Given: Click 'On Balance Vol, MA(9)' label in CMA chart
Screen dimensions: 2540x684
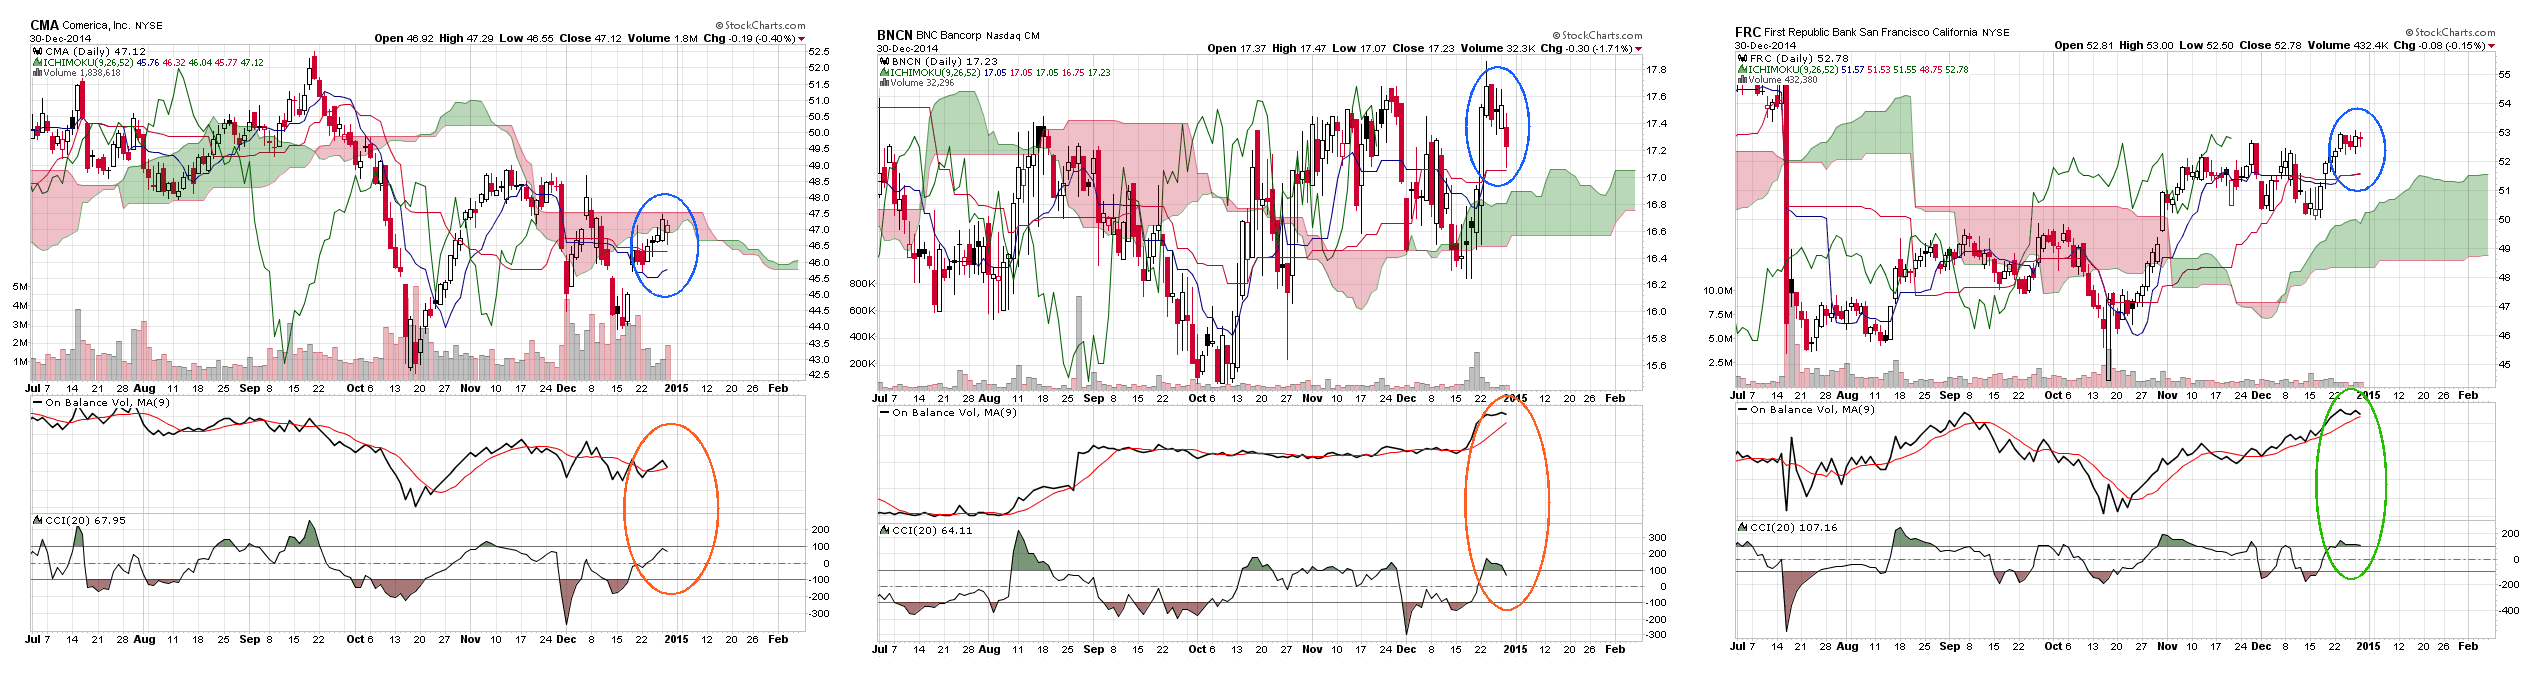Looking at the screenshot, I should point(107,402).
